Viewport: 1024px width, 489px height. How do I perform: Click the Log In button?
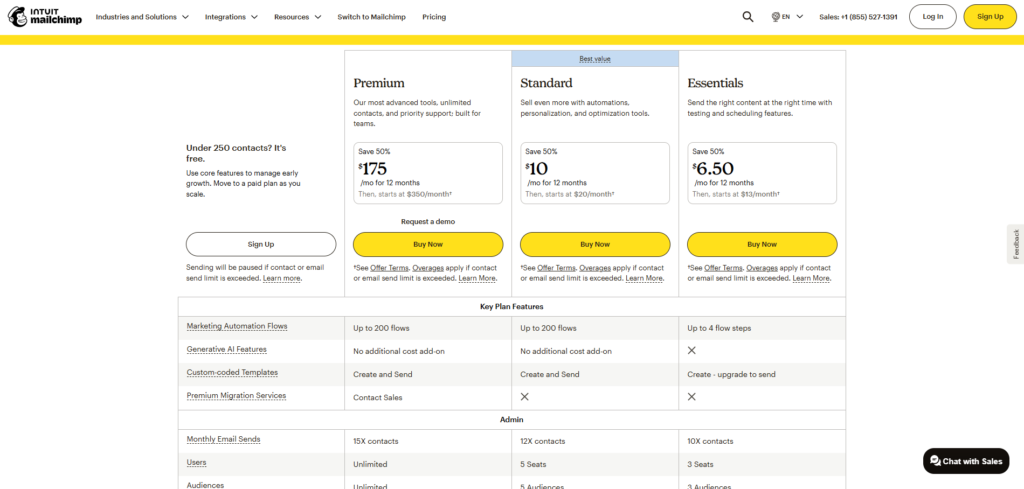(932, 17)
